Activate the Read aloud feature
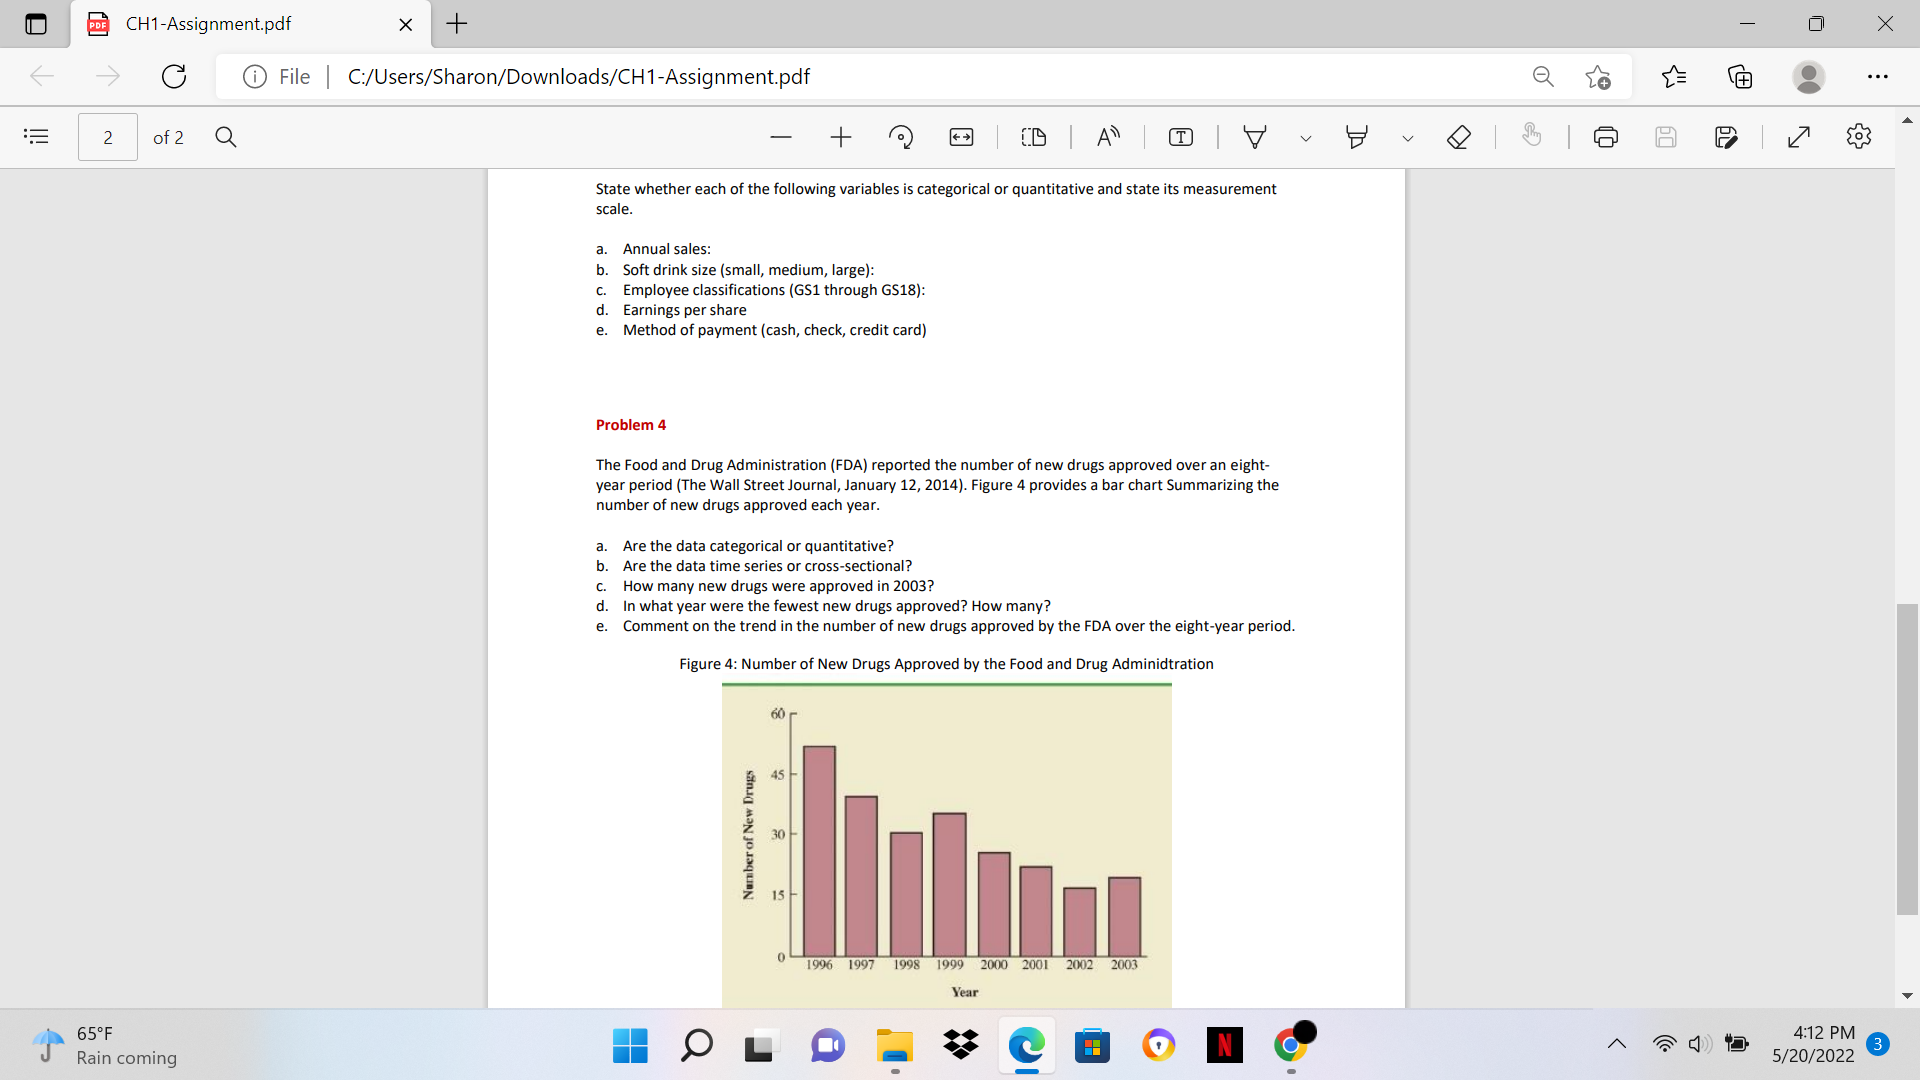 pos(1108,137)
